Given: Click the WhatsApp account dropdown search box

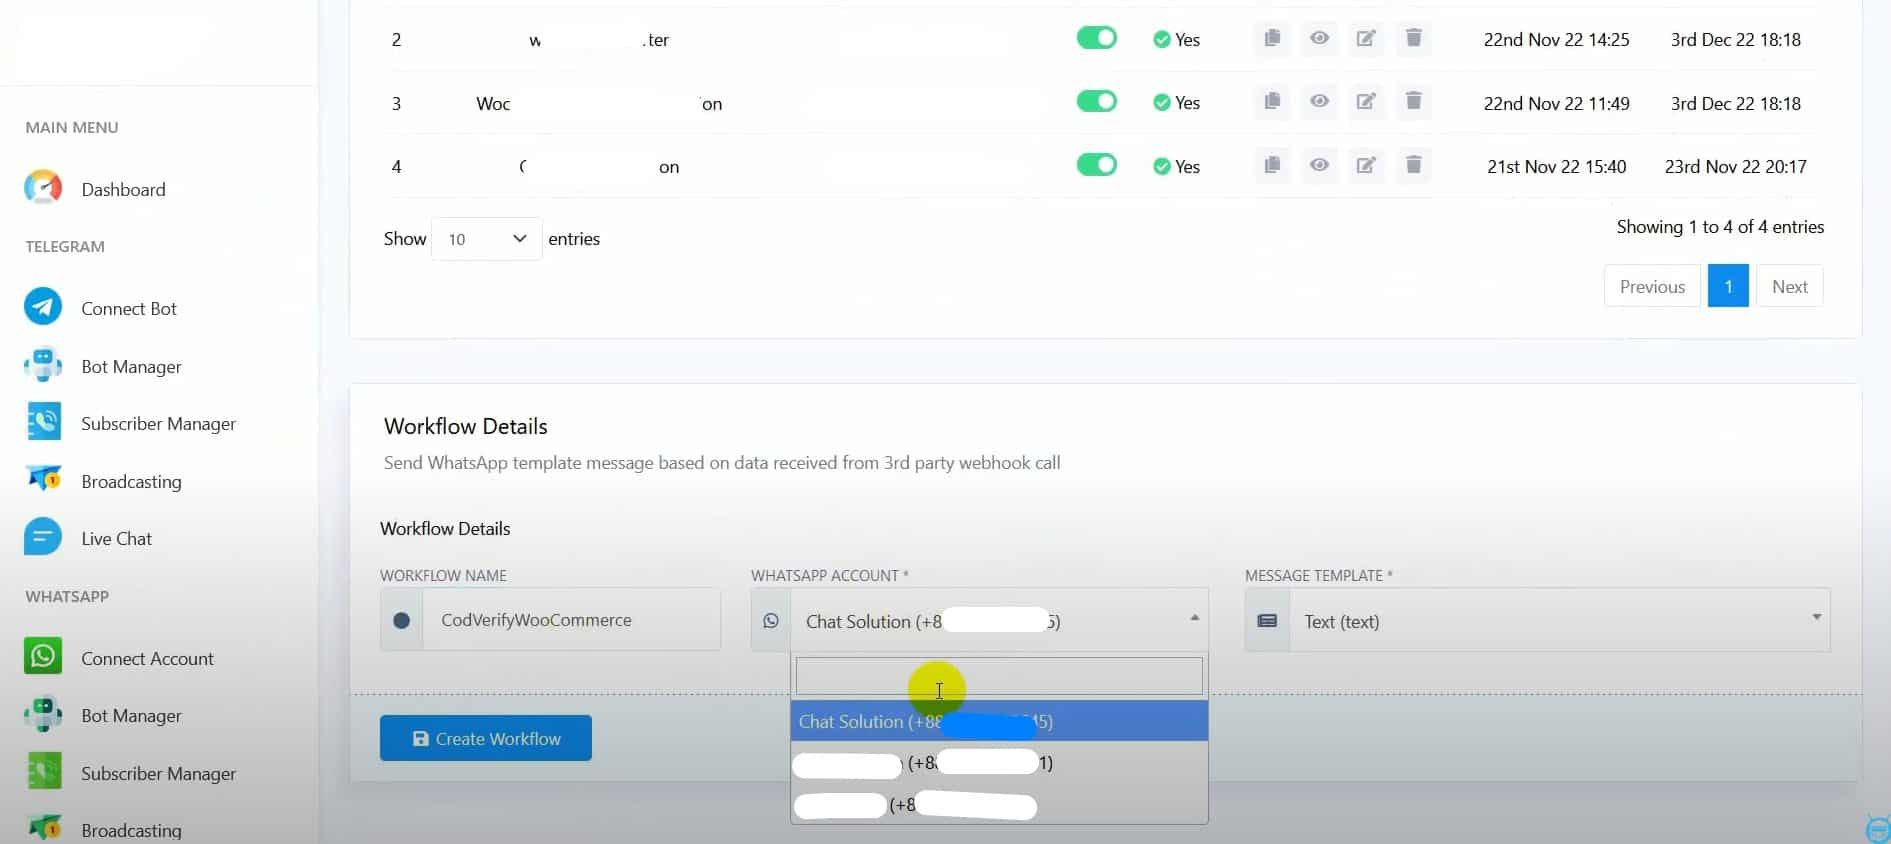Looking at the screenshot, I should tap(998, 676).
